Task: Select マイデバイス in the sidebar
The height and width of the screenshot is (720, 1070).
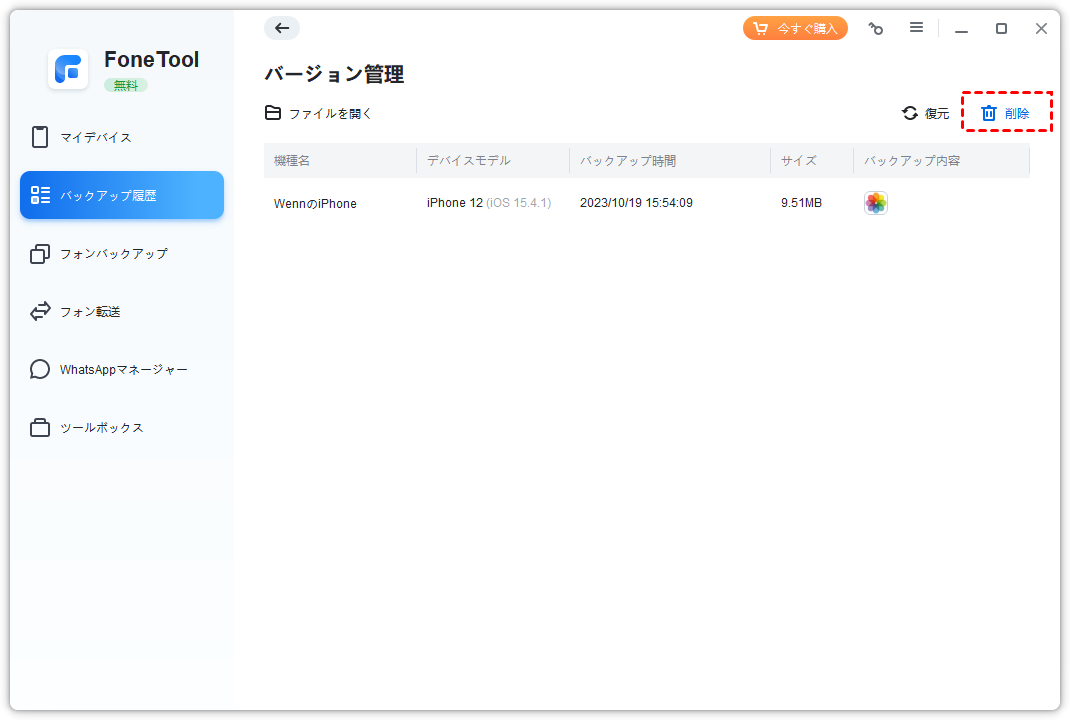Action: [x=95, y=137]
